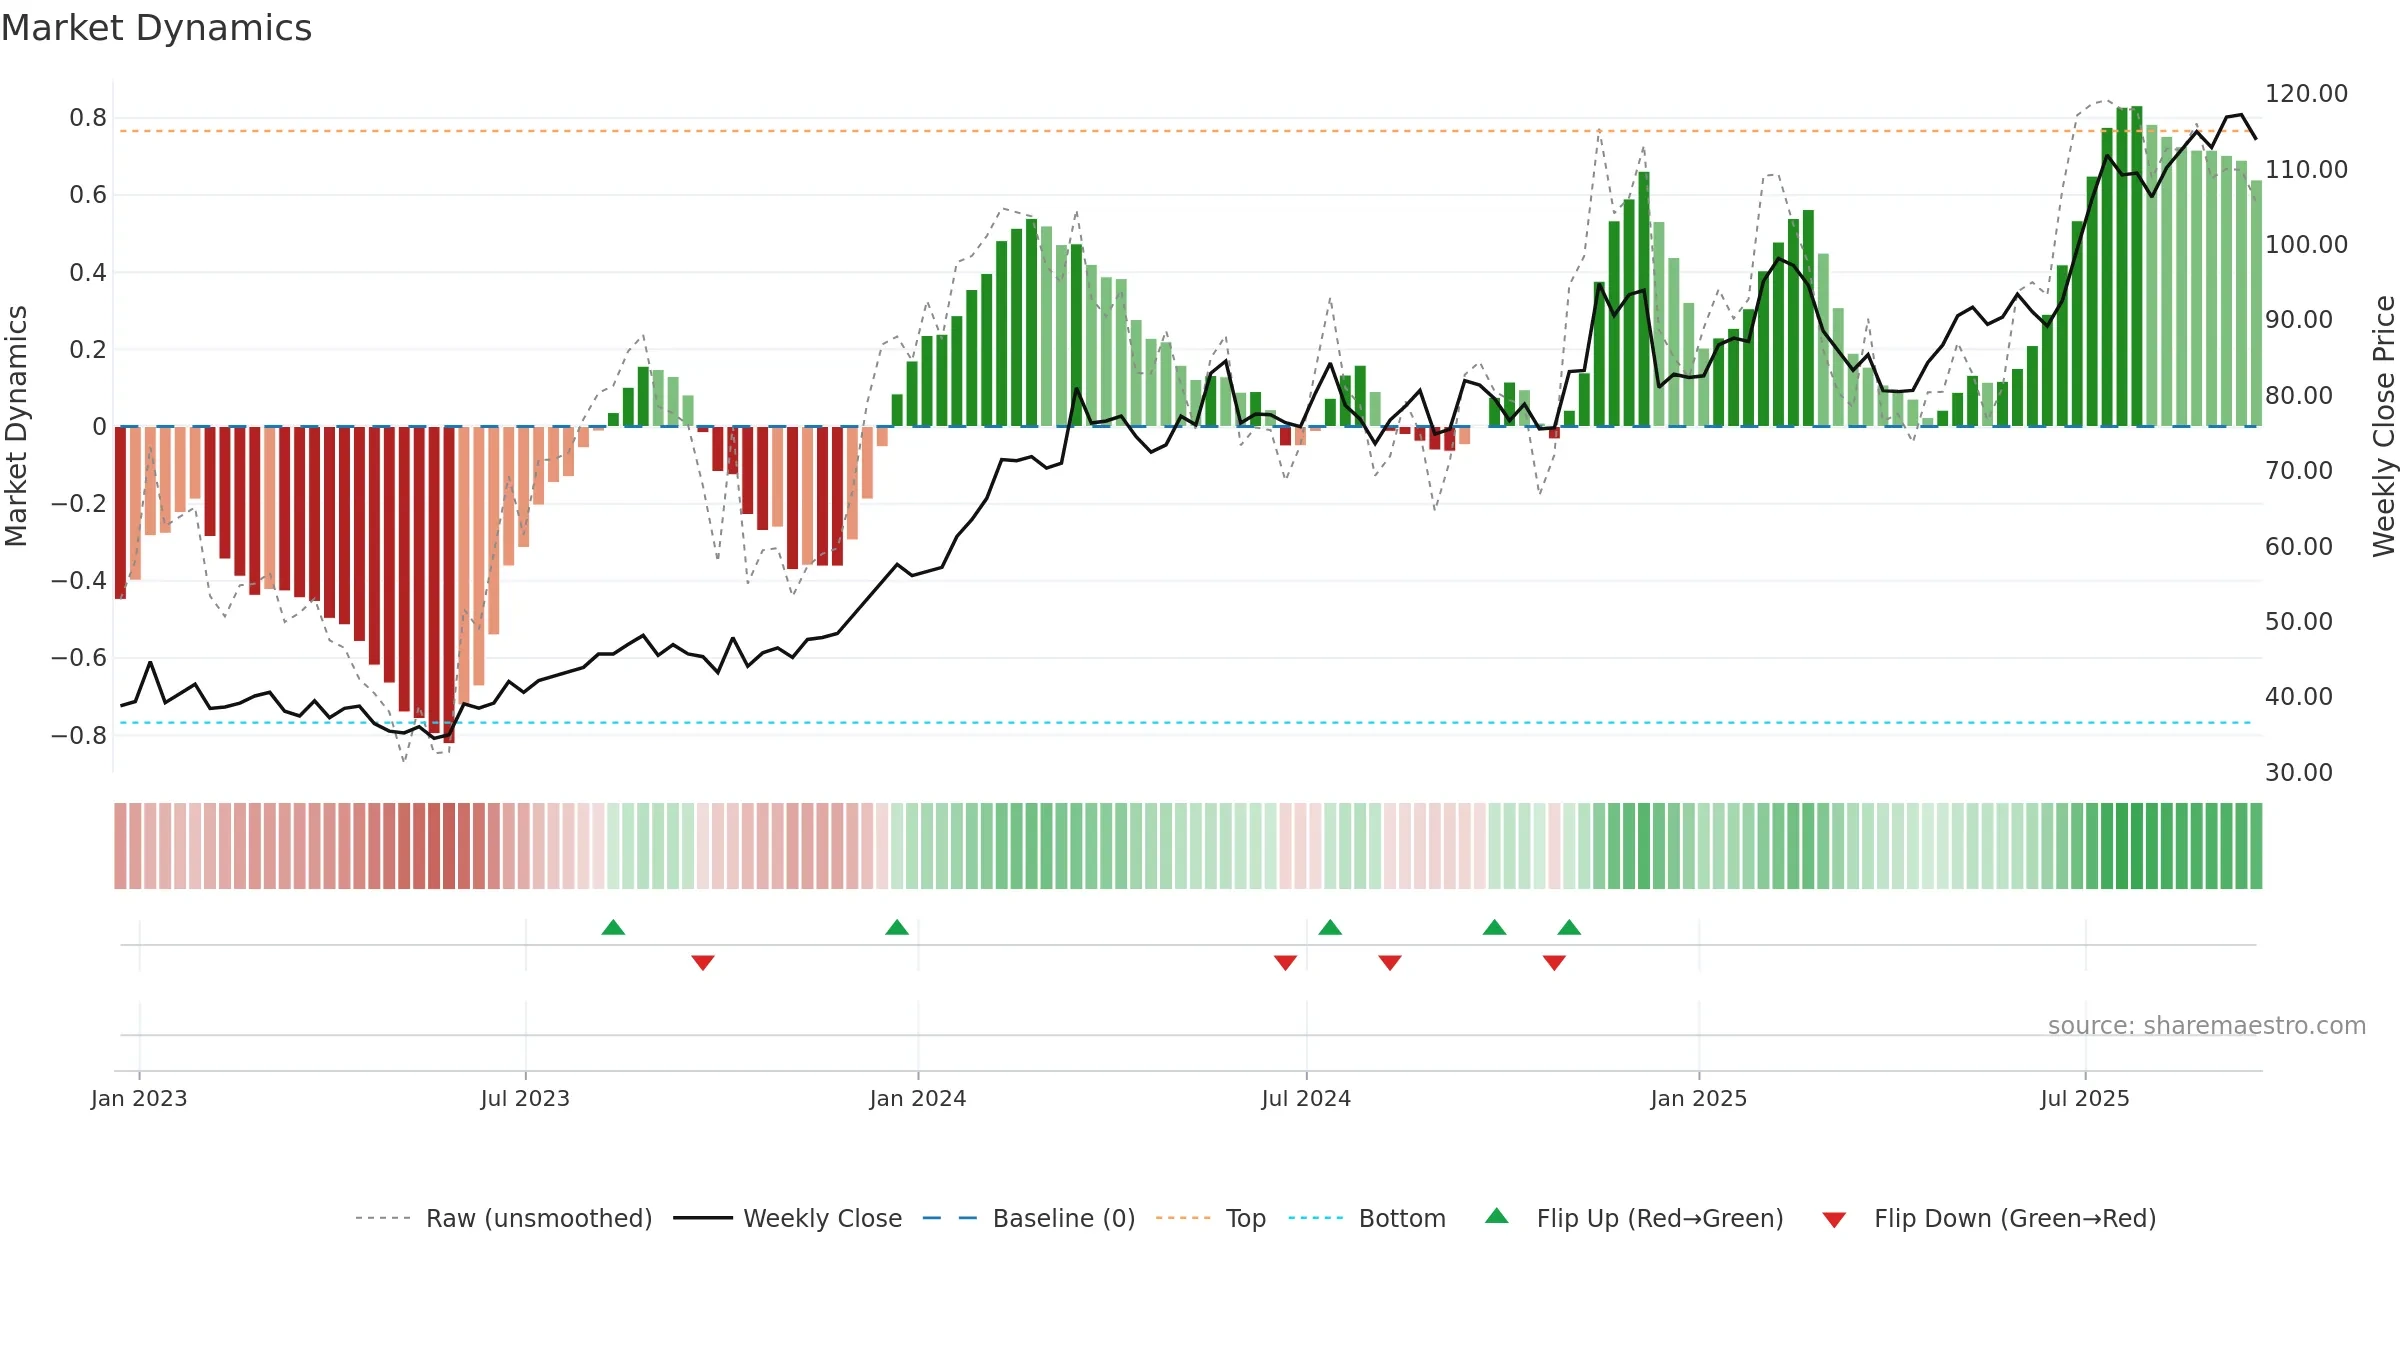Click the flip-up triangle just after Jul 2024

click(1330, 927)
